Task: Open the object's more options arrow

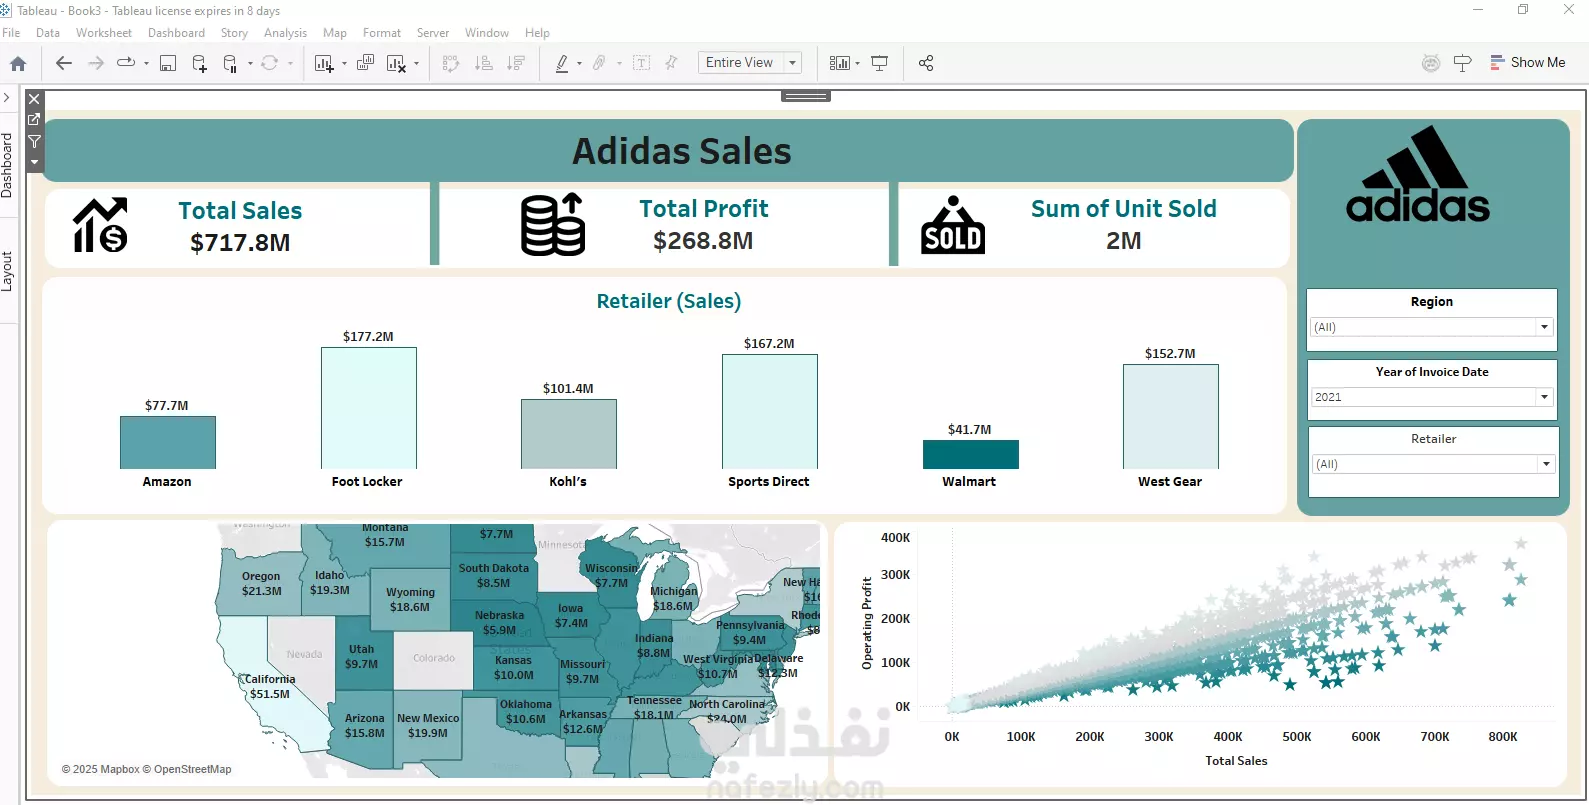Action: click(34, 162)
